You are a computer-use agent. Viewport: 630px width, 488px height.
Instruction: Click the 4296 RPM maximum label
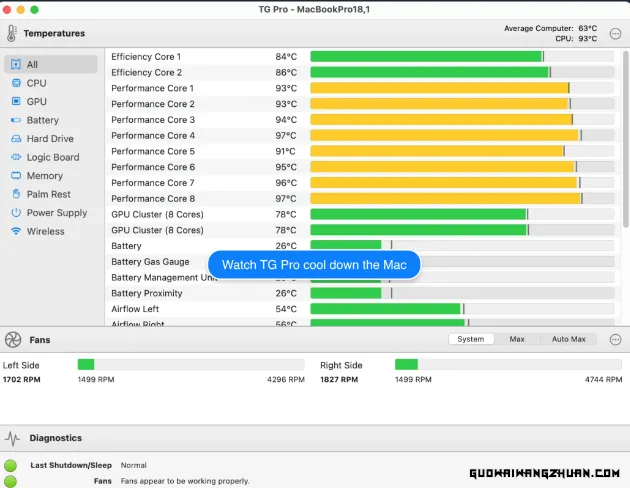point(286,380)
